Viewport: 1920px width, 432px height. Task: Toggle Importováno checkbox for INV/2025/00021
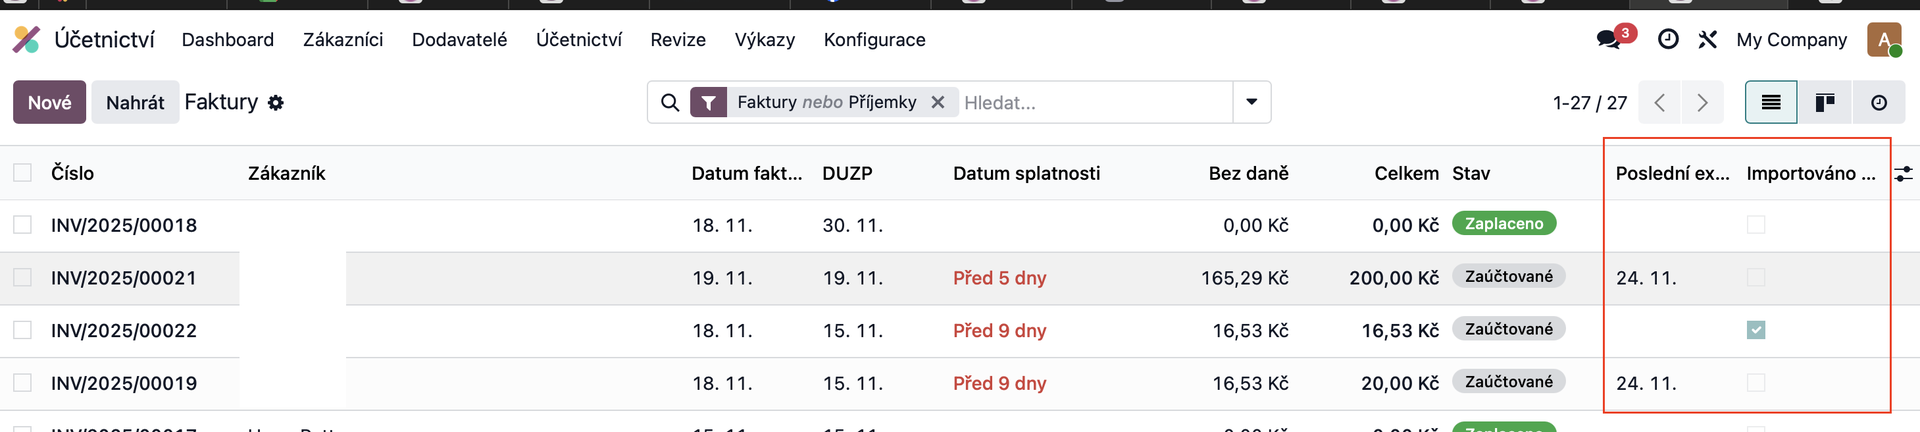coord(1756,277)
